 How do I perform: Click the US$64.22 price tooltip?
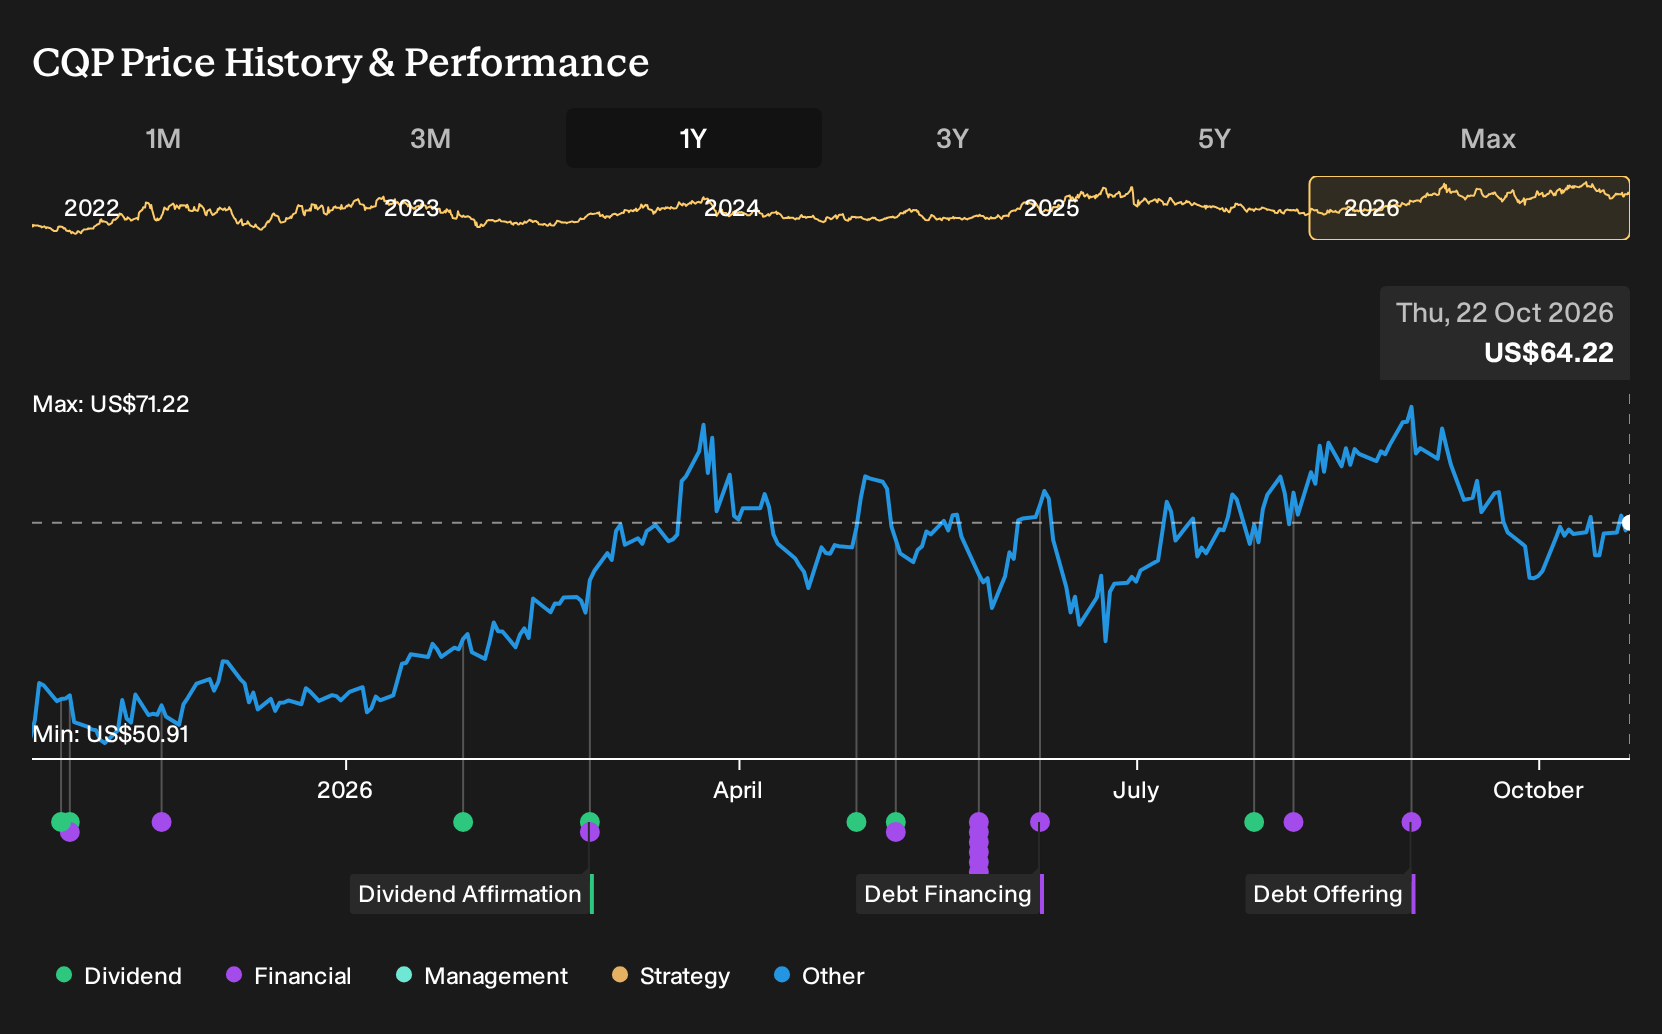tap(1505, 333)
